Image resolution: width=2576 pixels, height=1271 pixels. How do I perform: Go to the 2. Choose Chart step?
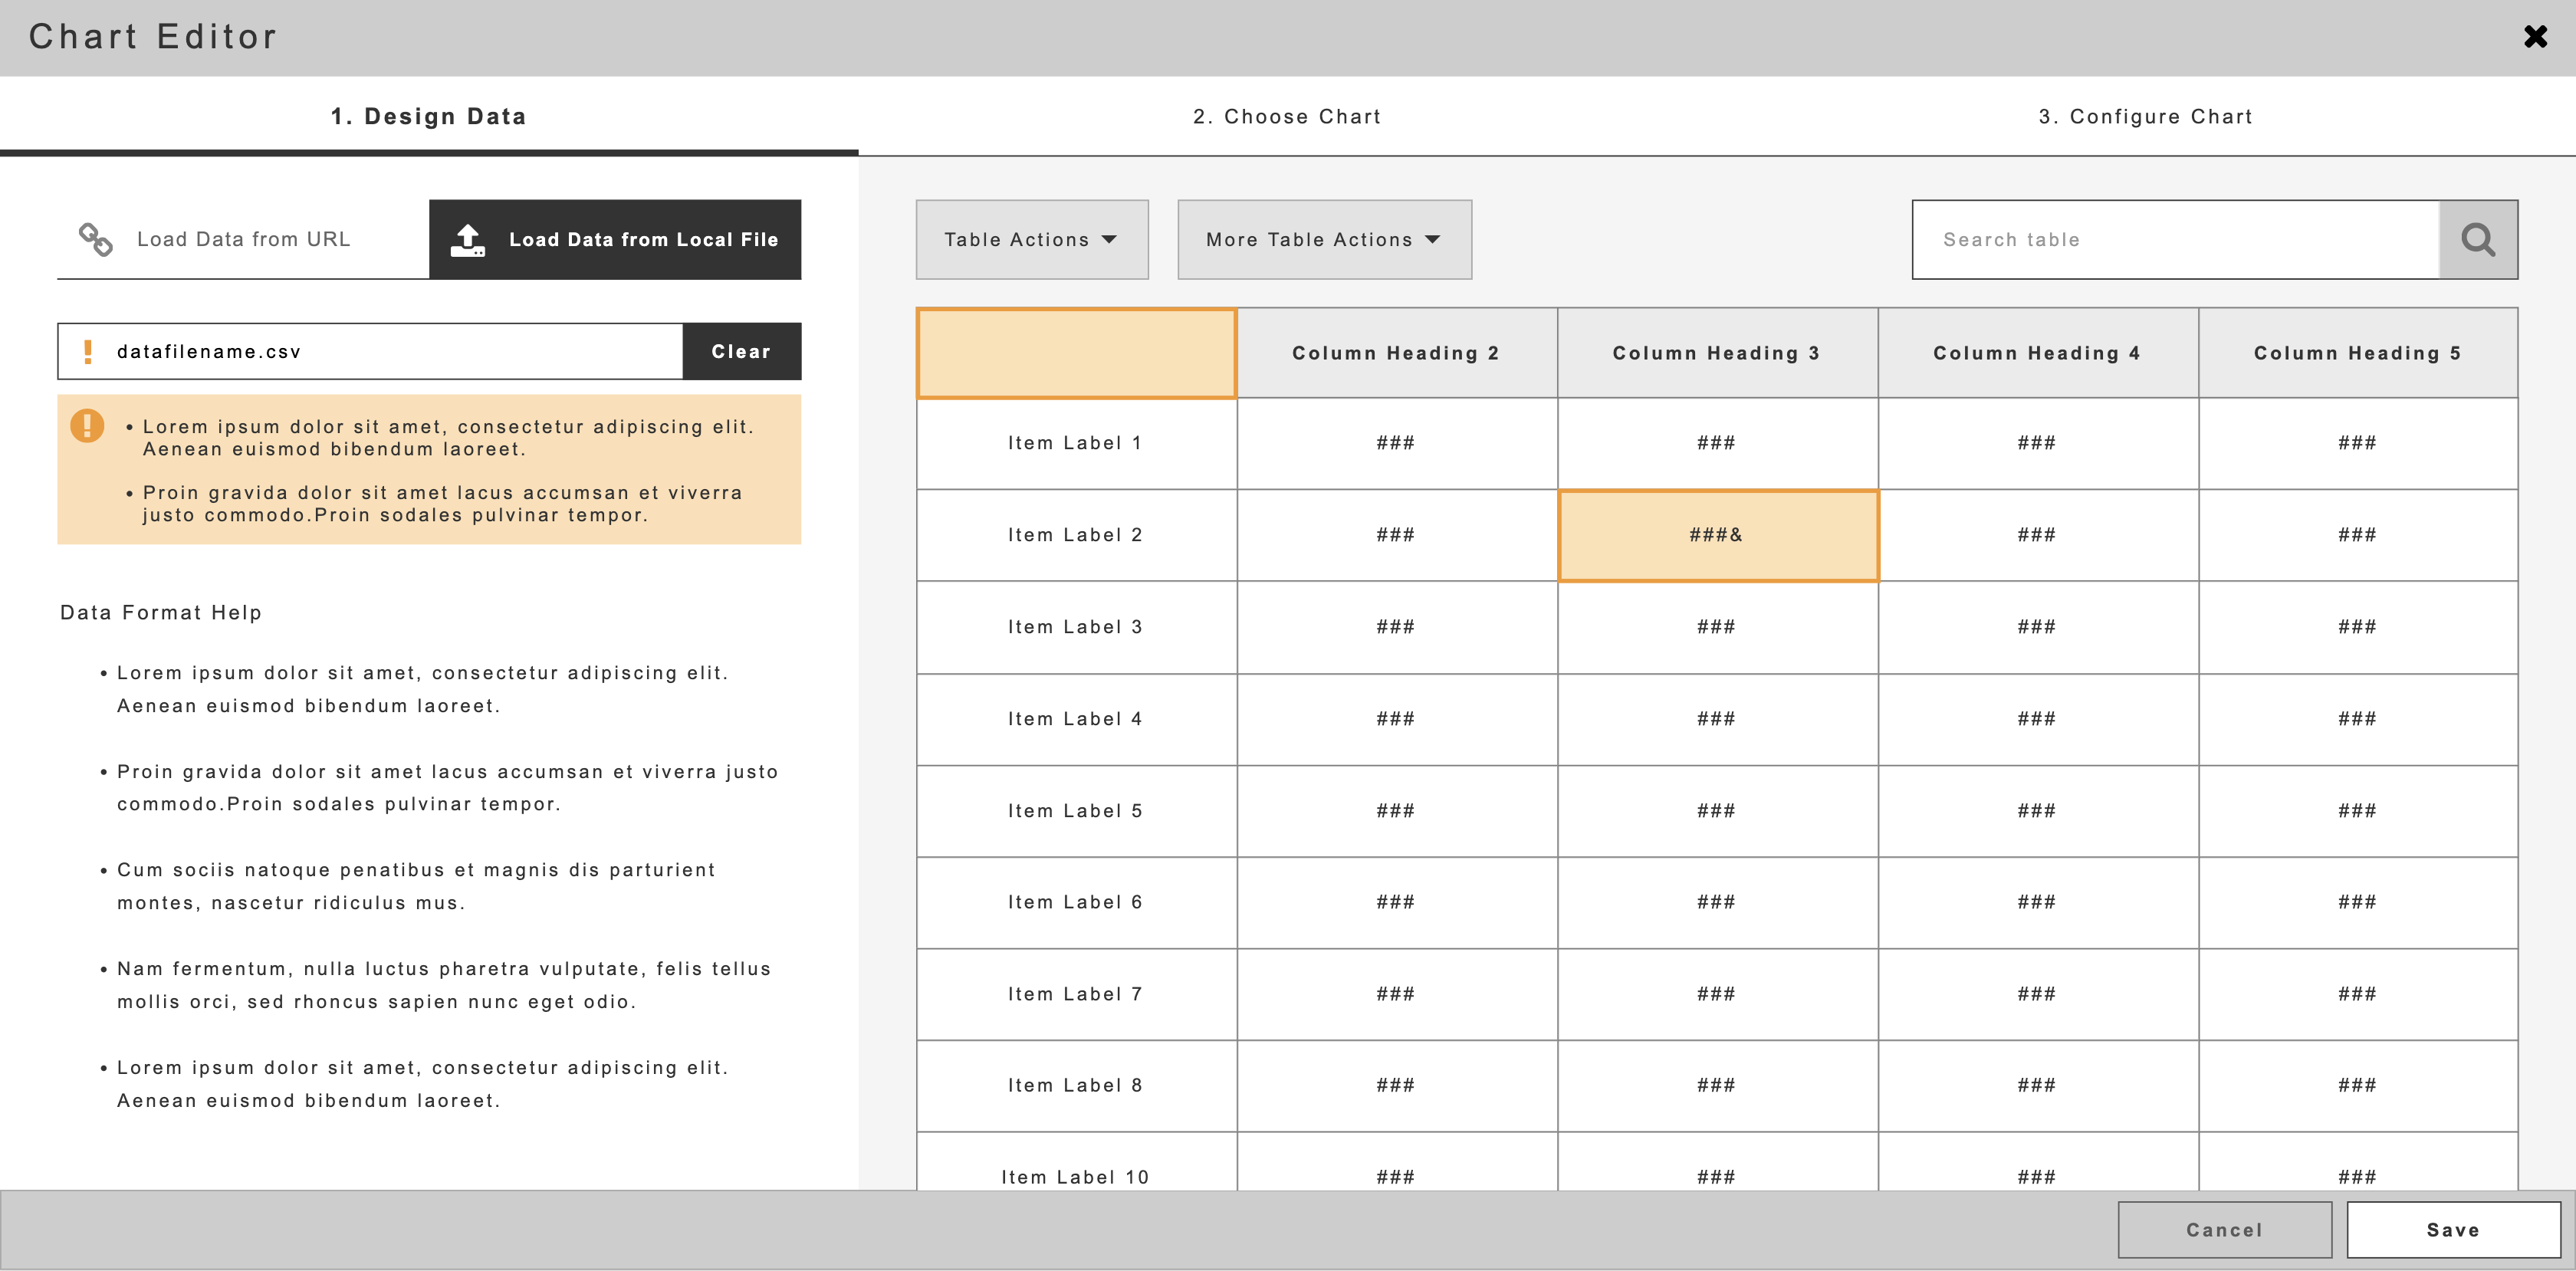tap(1287, 117)
